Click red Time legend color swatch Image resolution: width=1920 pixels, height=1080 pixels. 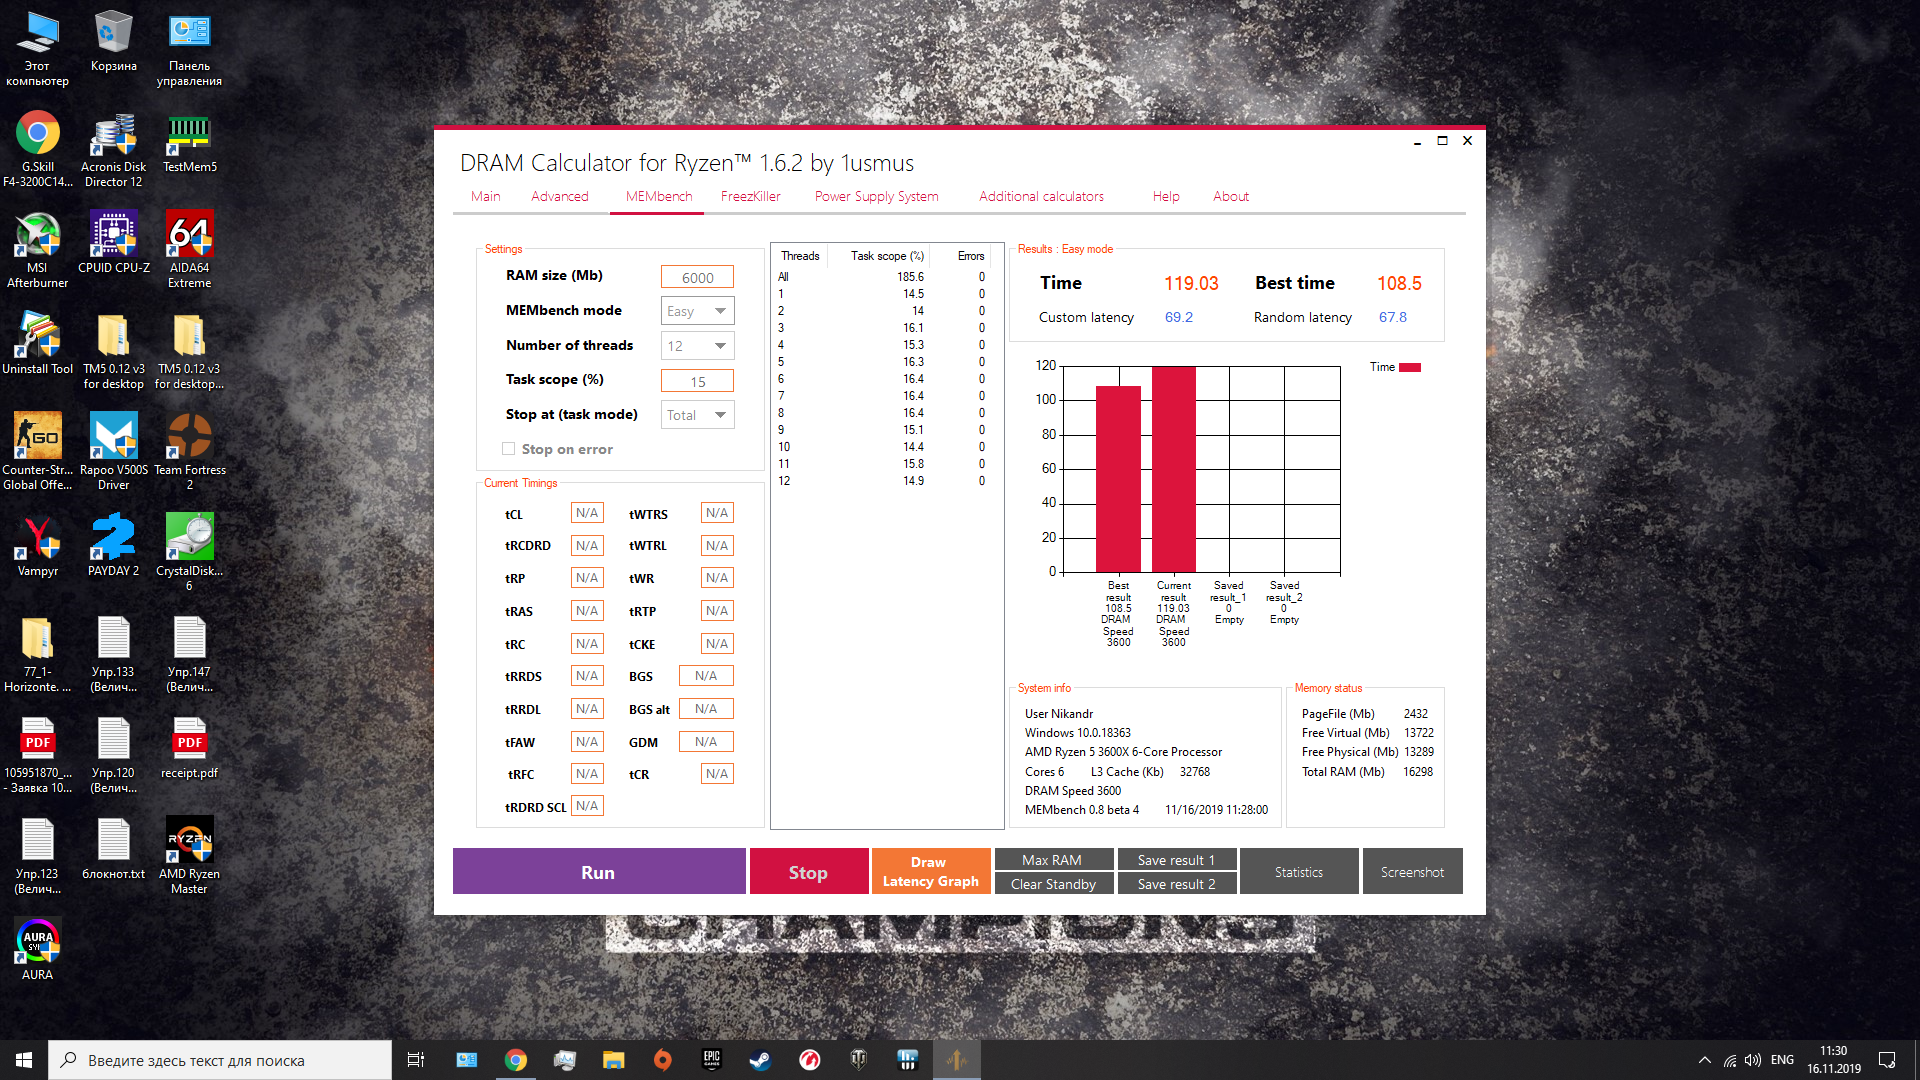[1410, 367]
